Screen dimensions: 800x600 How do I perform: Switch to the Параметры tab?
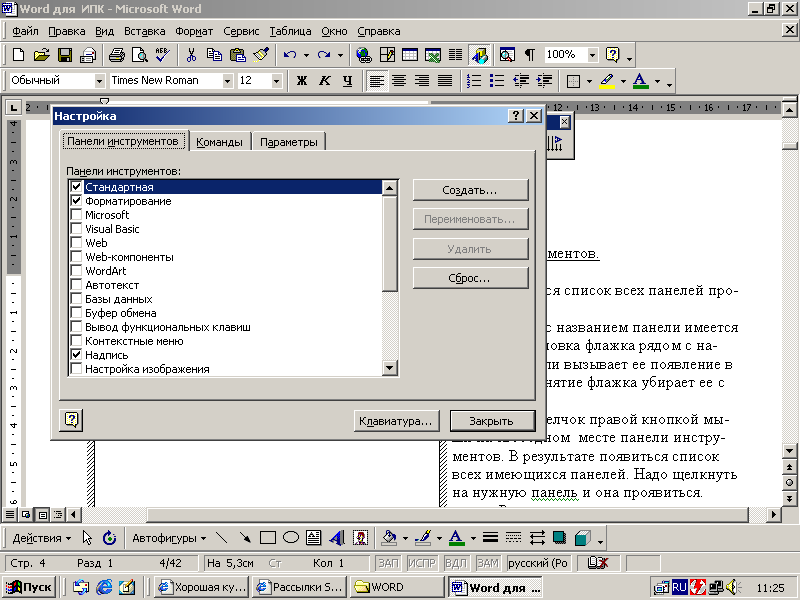pos(289,142)
